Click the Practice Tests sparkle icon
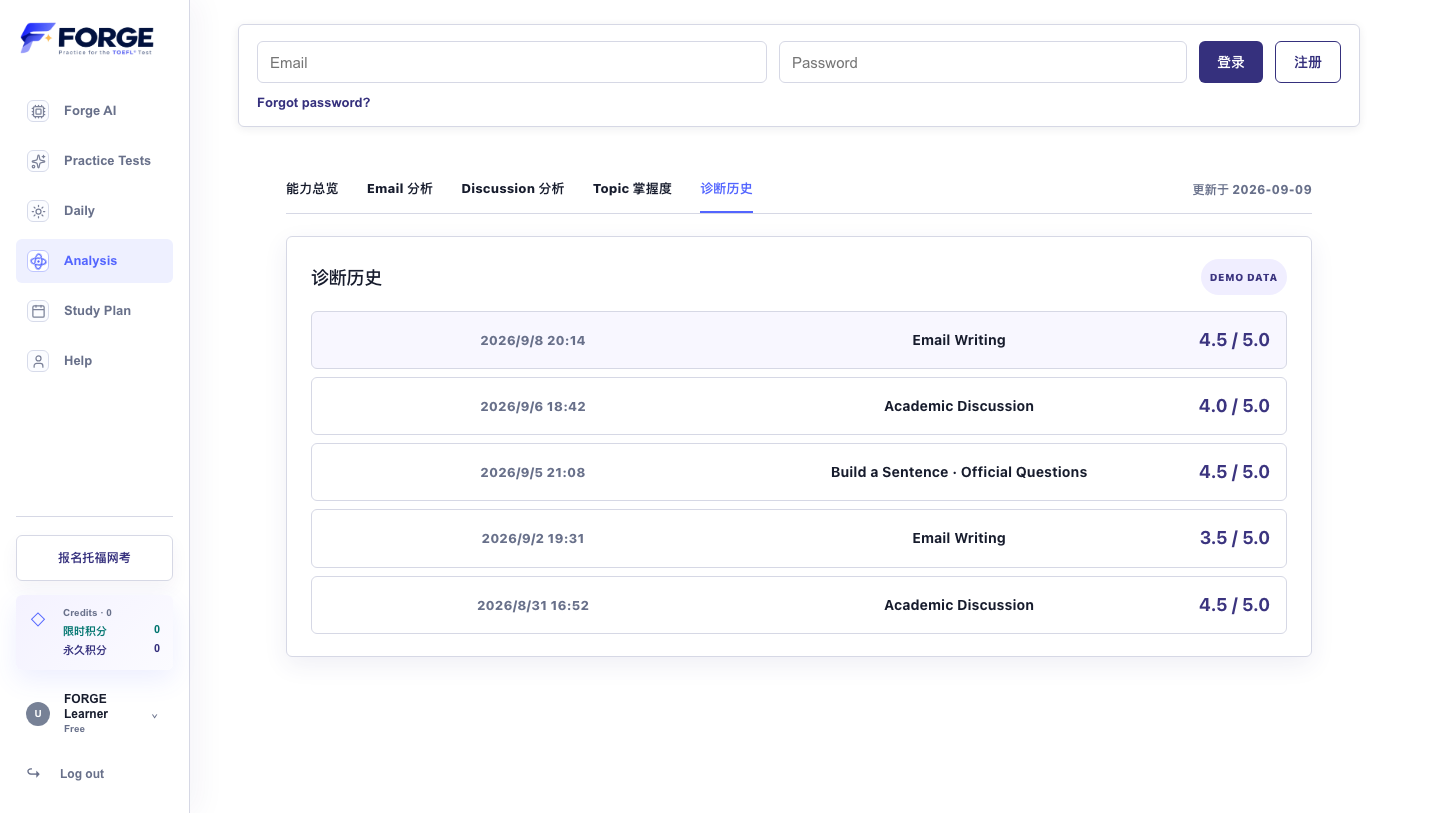Screen dimensions: 1440x813 pos(38,161)
